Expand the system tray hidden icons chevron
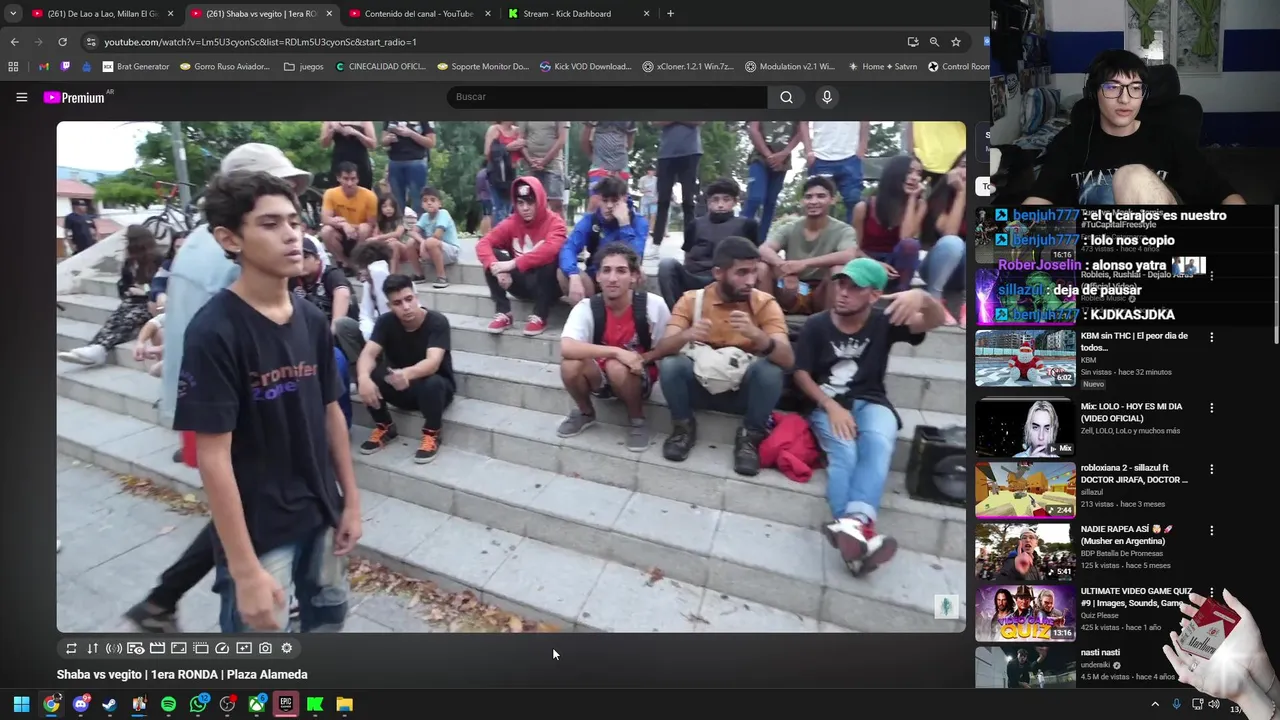Image resolution: width=1280 pixels, height=720 pixels. pos(1155,704)
